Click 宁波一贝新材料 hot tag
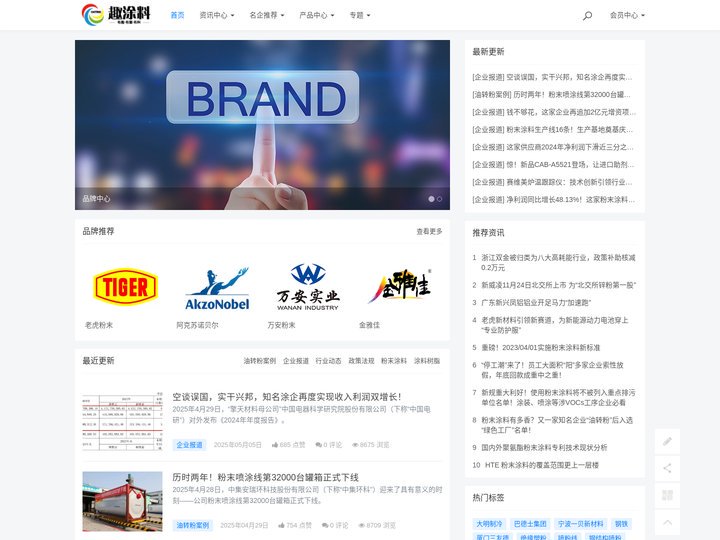 pos(580,524)
